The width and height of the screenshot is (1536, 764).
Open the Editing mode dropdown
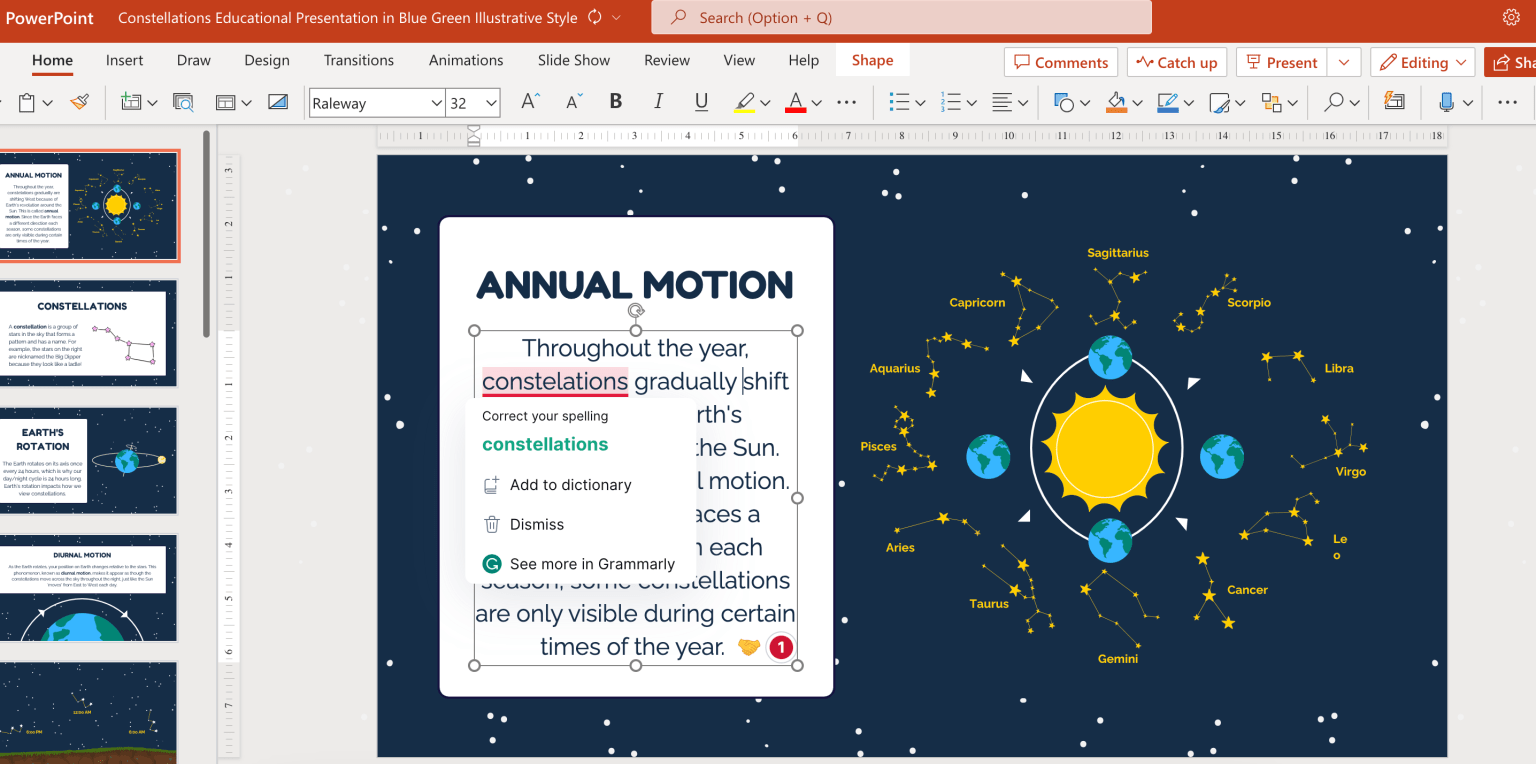click(1422, 62)
